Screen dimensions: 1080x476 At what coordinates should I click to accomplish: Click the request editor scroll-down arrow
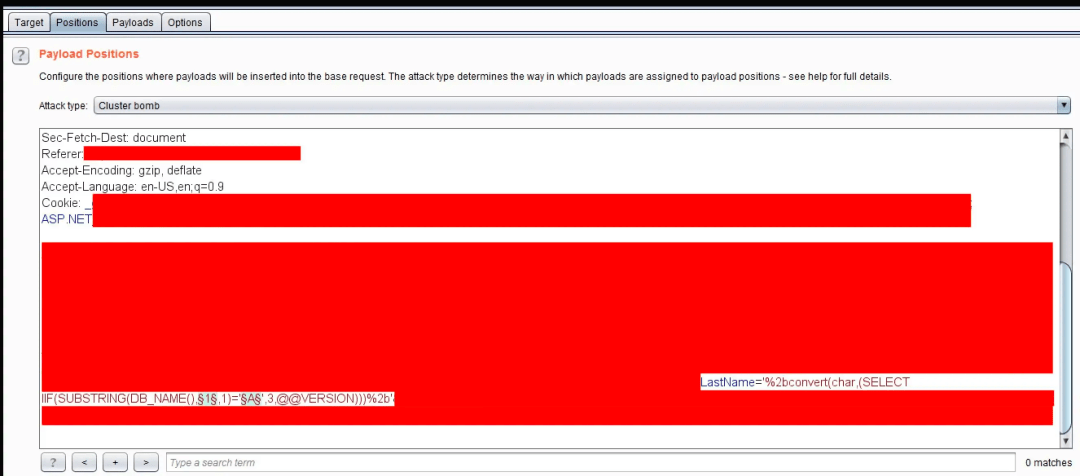point(1066,440)
